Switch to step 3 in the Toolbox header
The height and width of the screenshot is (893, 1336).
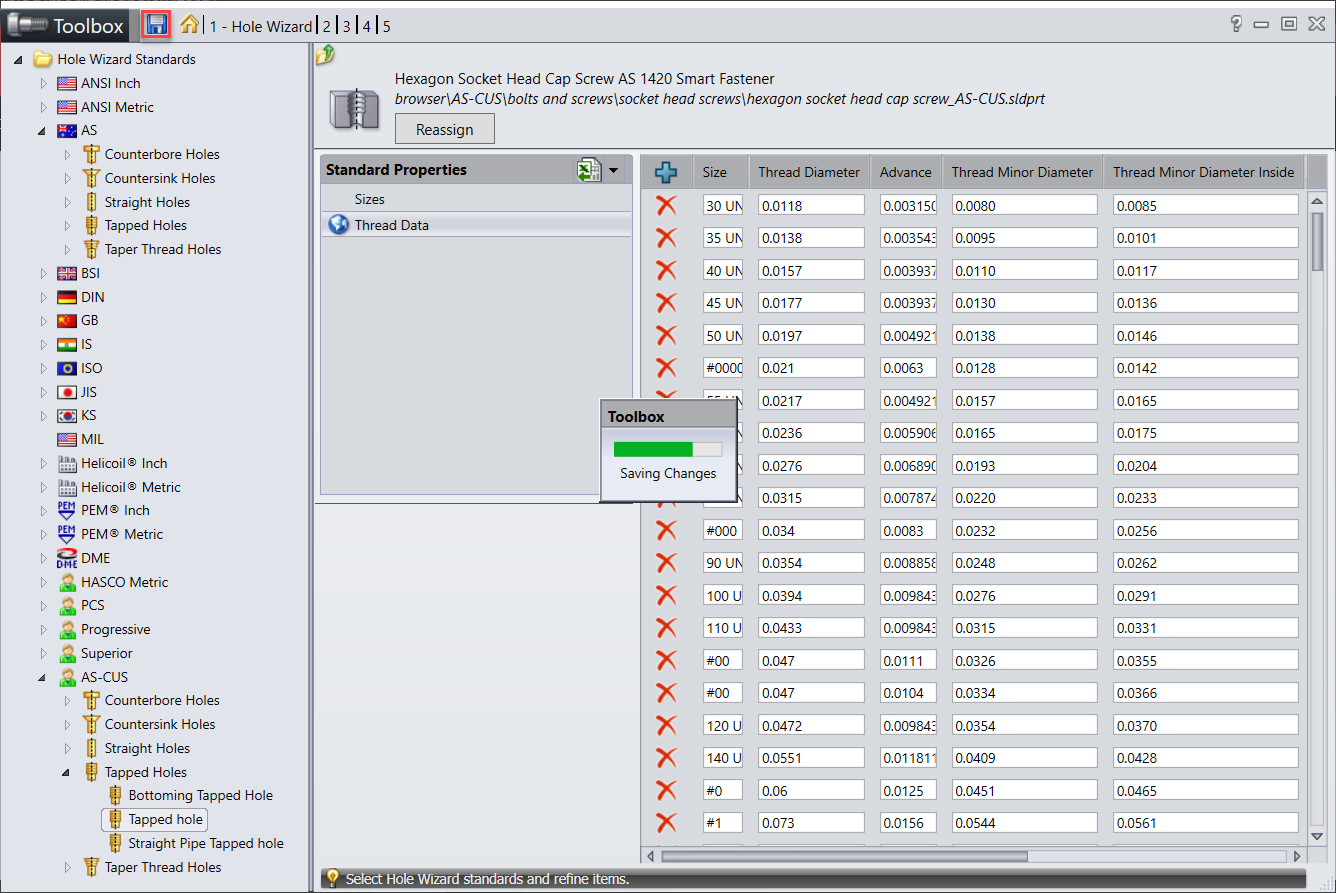pos(346,26)
